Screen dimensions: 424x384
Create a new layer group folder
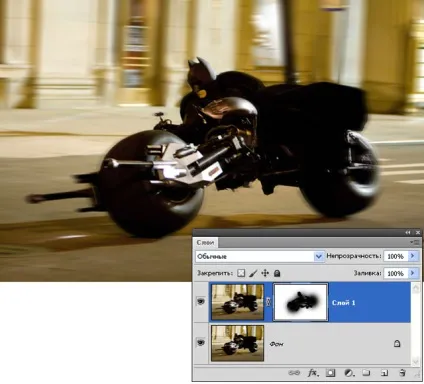(366, 373)
